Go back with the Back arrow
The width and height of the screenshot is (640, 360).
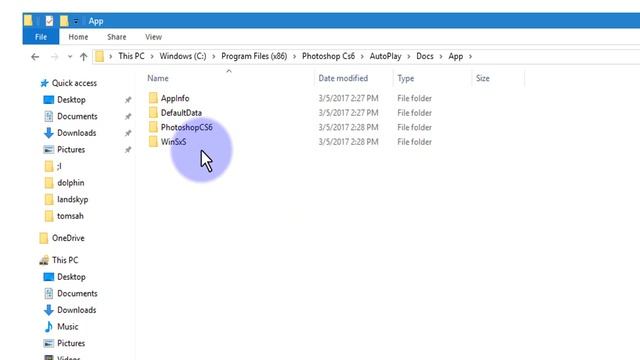pyautogui.click(x=35, y=56)
